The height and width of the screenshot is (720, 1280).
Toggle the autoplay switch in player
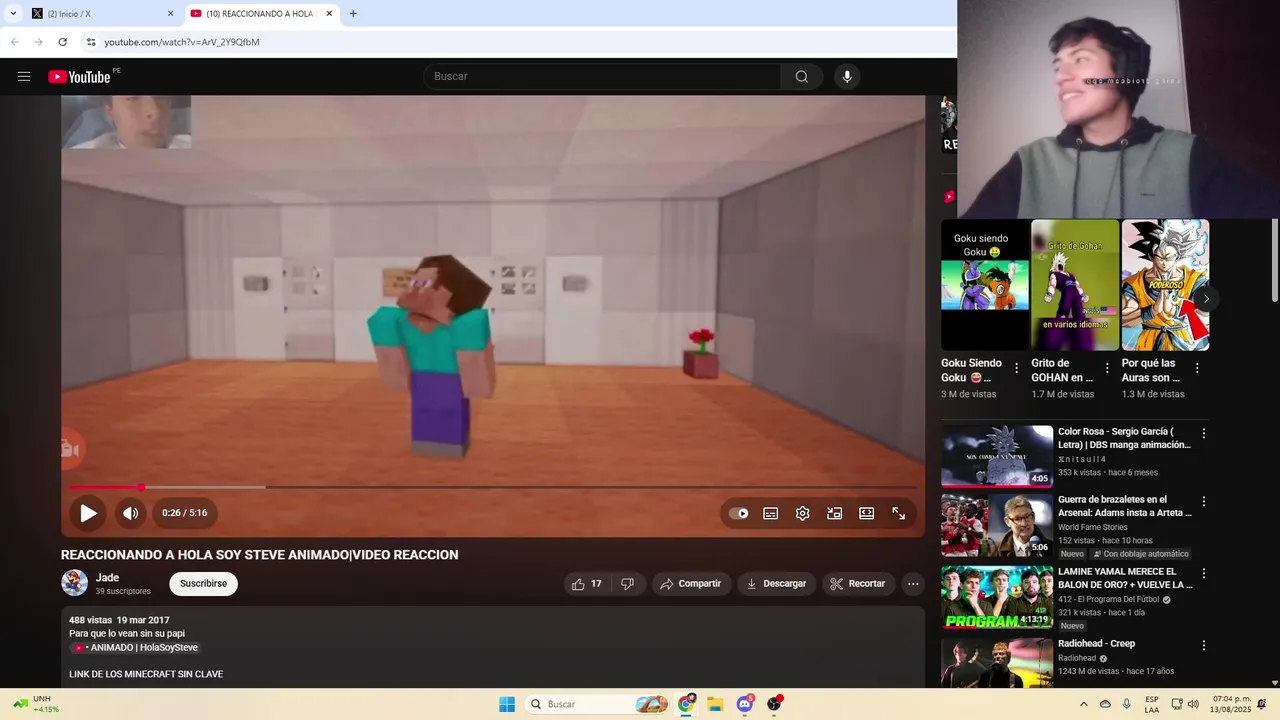point(739,513)
